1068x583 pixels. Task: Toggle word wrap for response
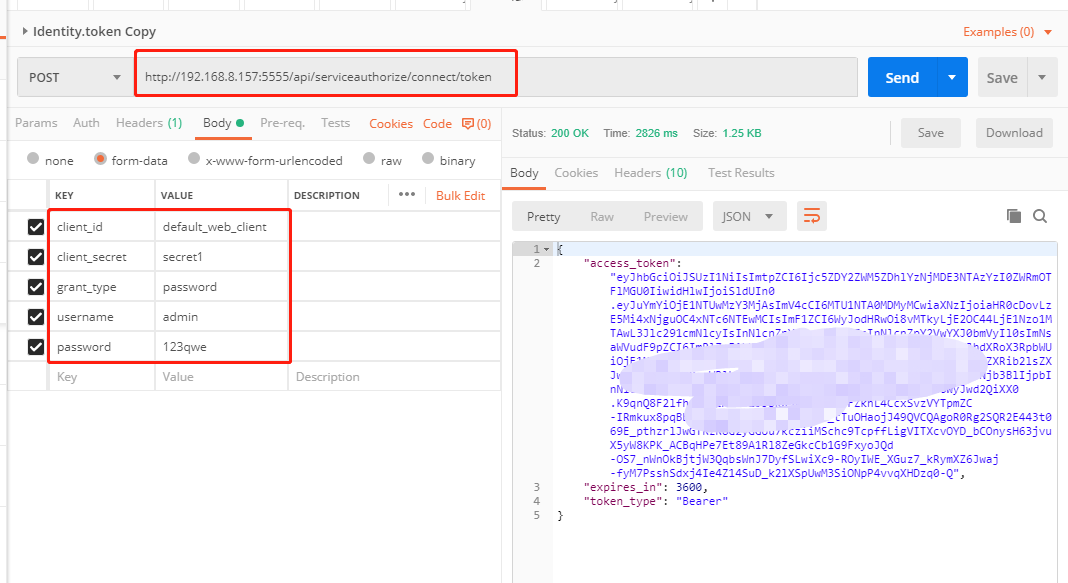coord(811,217)
